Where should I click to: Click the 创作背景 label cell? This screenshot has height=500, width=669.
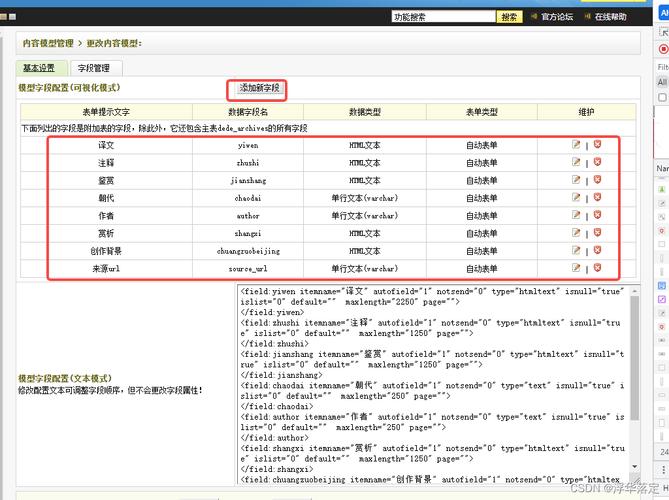(106, 251)
